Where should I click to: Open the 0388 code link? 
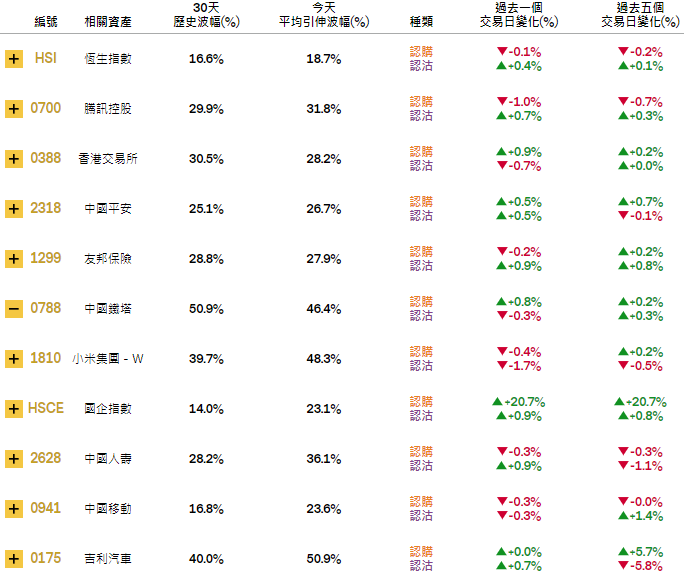46,158
